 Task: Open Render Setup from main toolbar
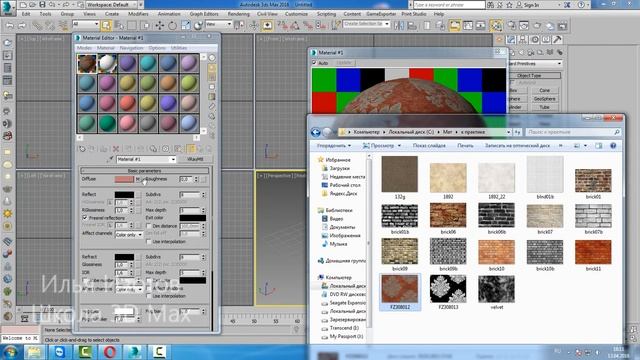[511, 25]
